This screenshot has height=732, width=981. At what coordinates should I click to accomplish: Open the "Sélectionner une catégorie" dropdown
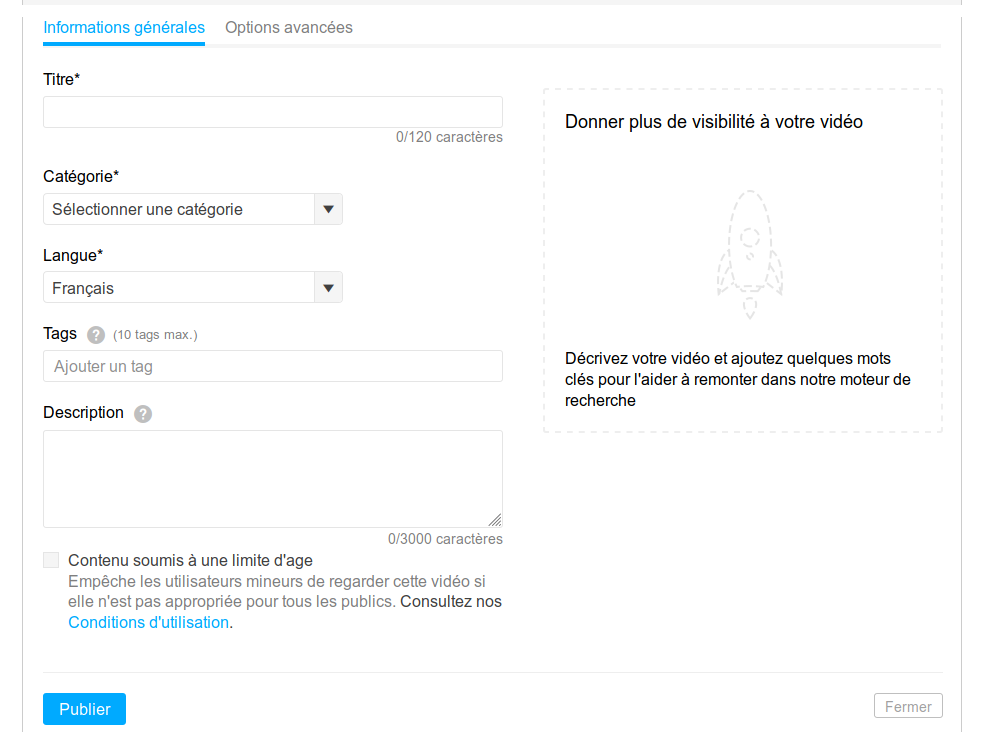click(x=180, y=209)
